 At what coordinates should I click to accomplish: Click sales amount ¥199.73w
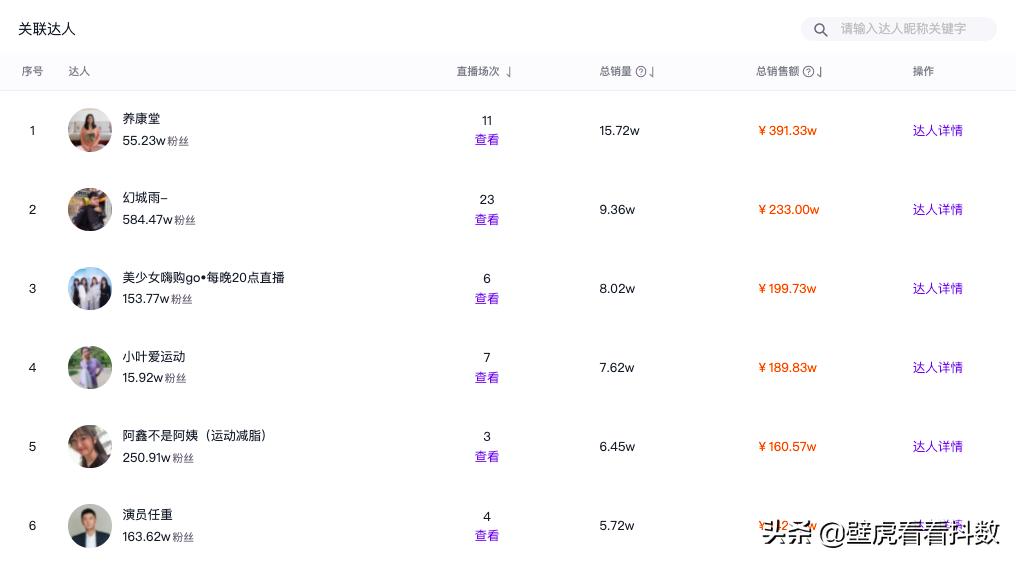click(787, 288)
